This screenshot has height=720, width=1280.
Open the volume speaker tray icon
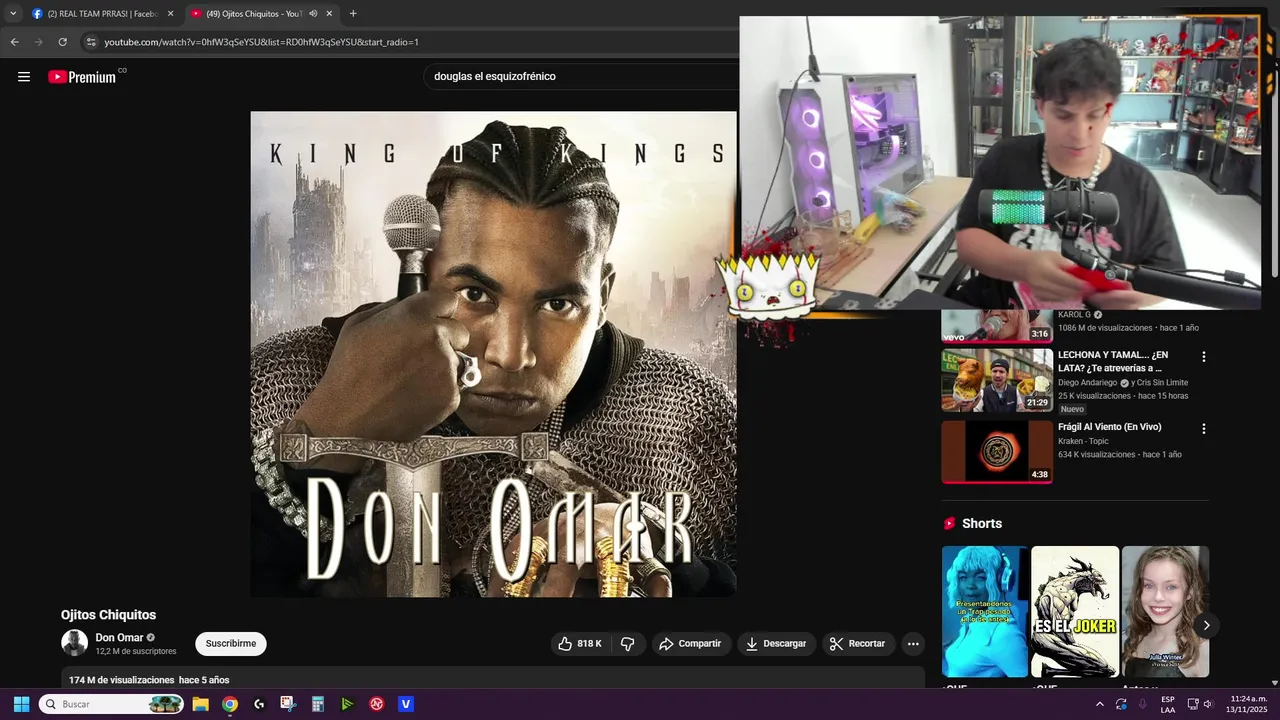[x=1208, y=704]
